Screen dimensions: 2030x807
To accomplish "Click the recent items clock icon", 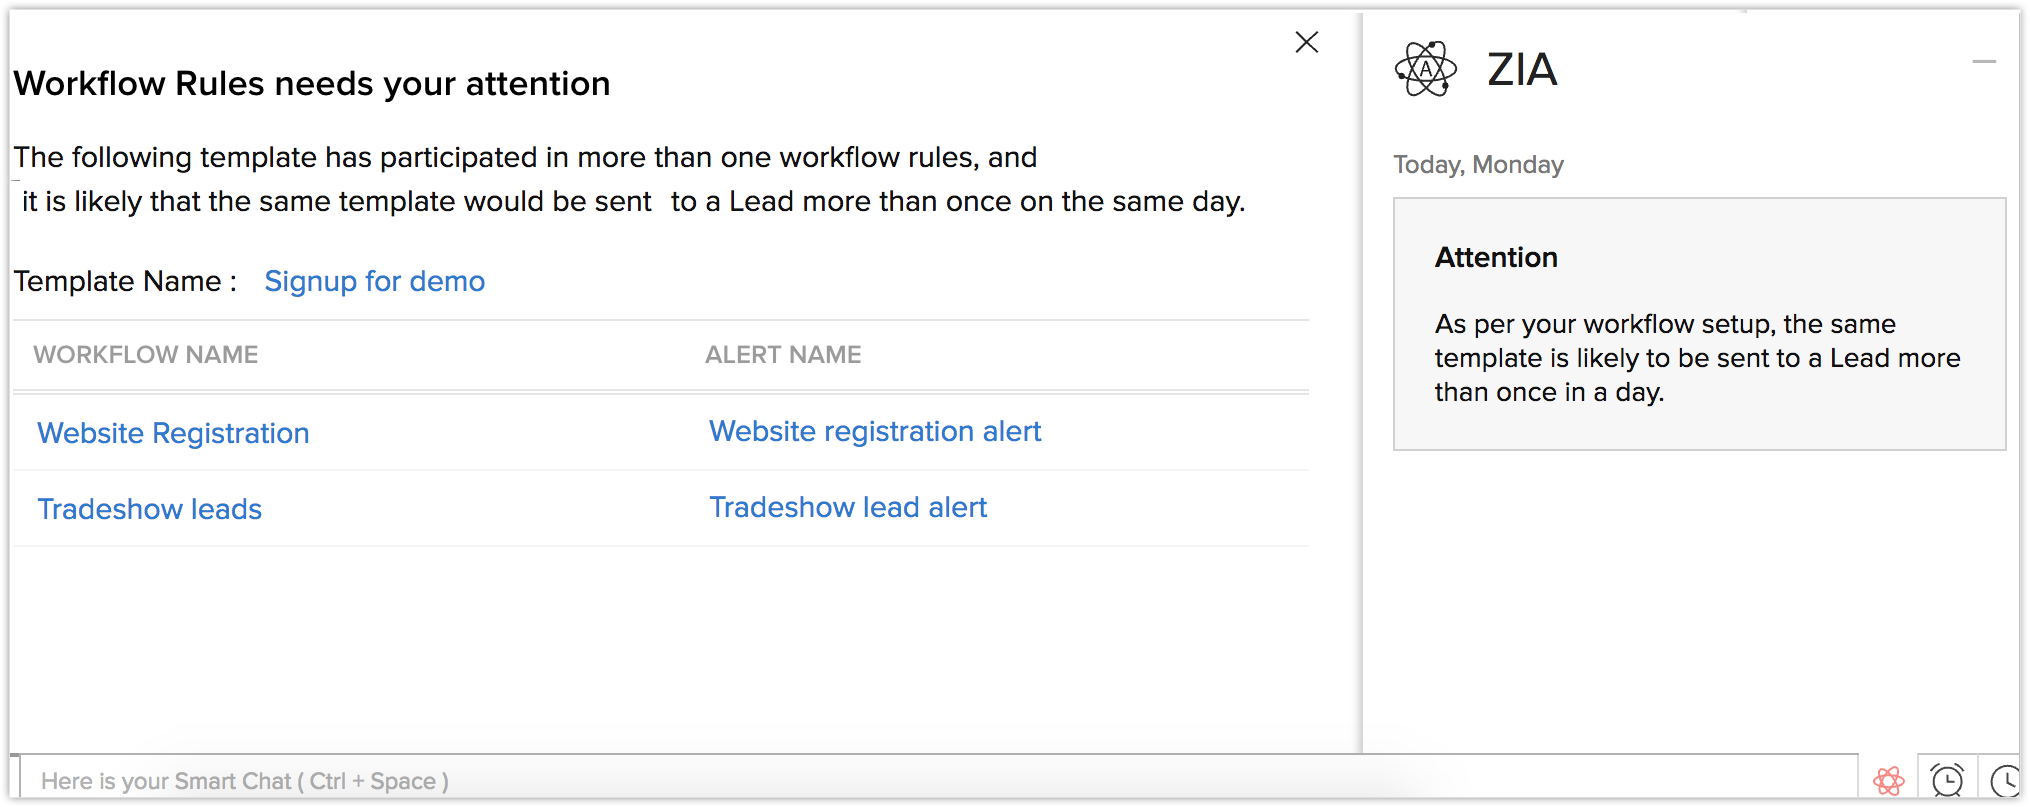I will point(2004,780).
